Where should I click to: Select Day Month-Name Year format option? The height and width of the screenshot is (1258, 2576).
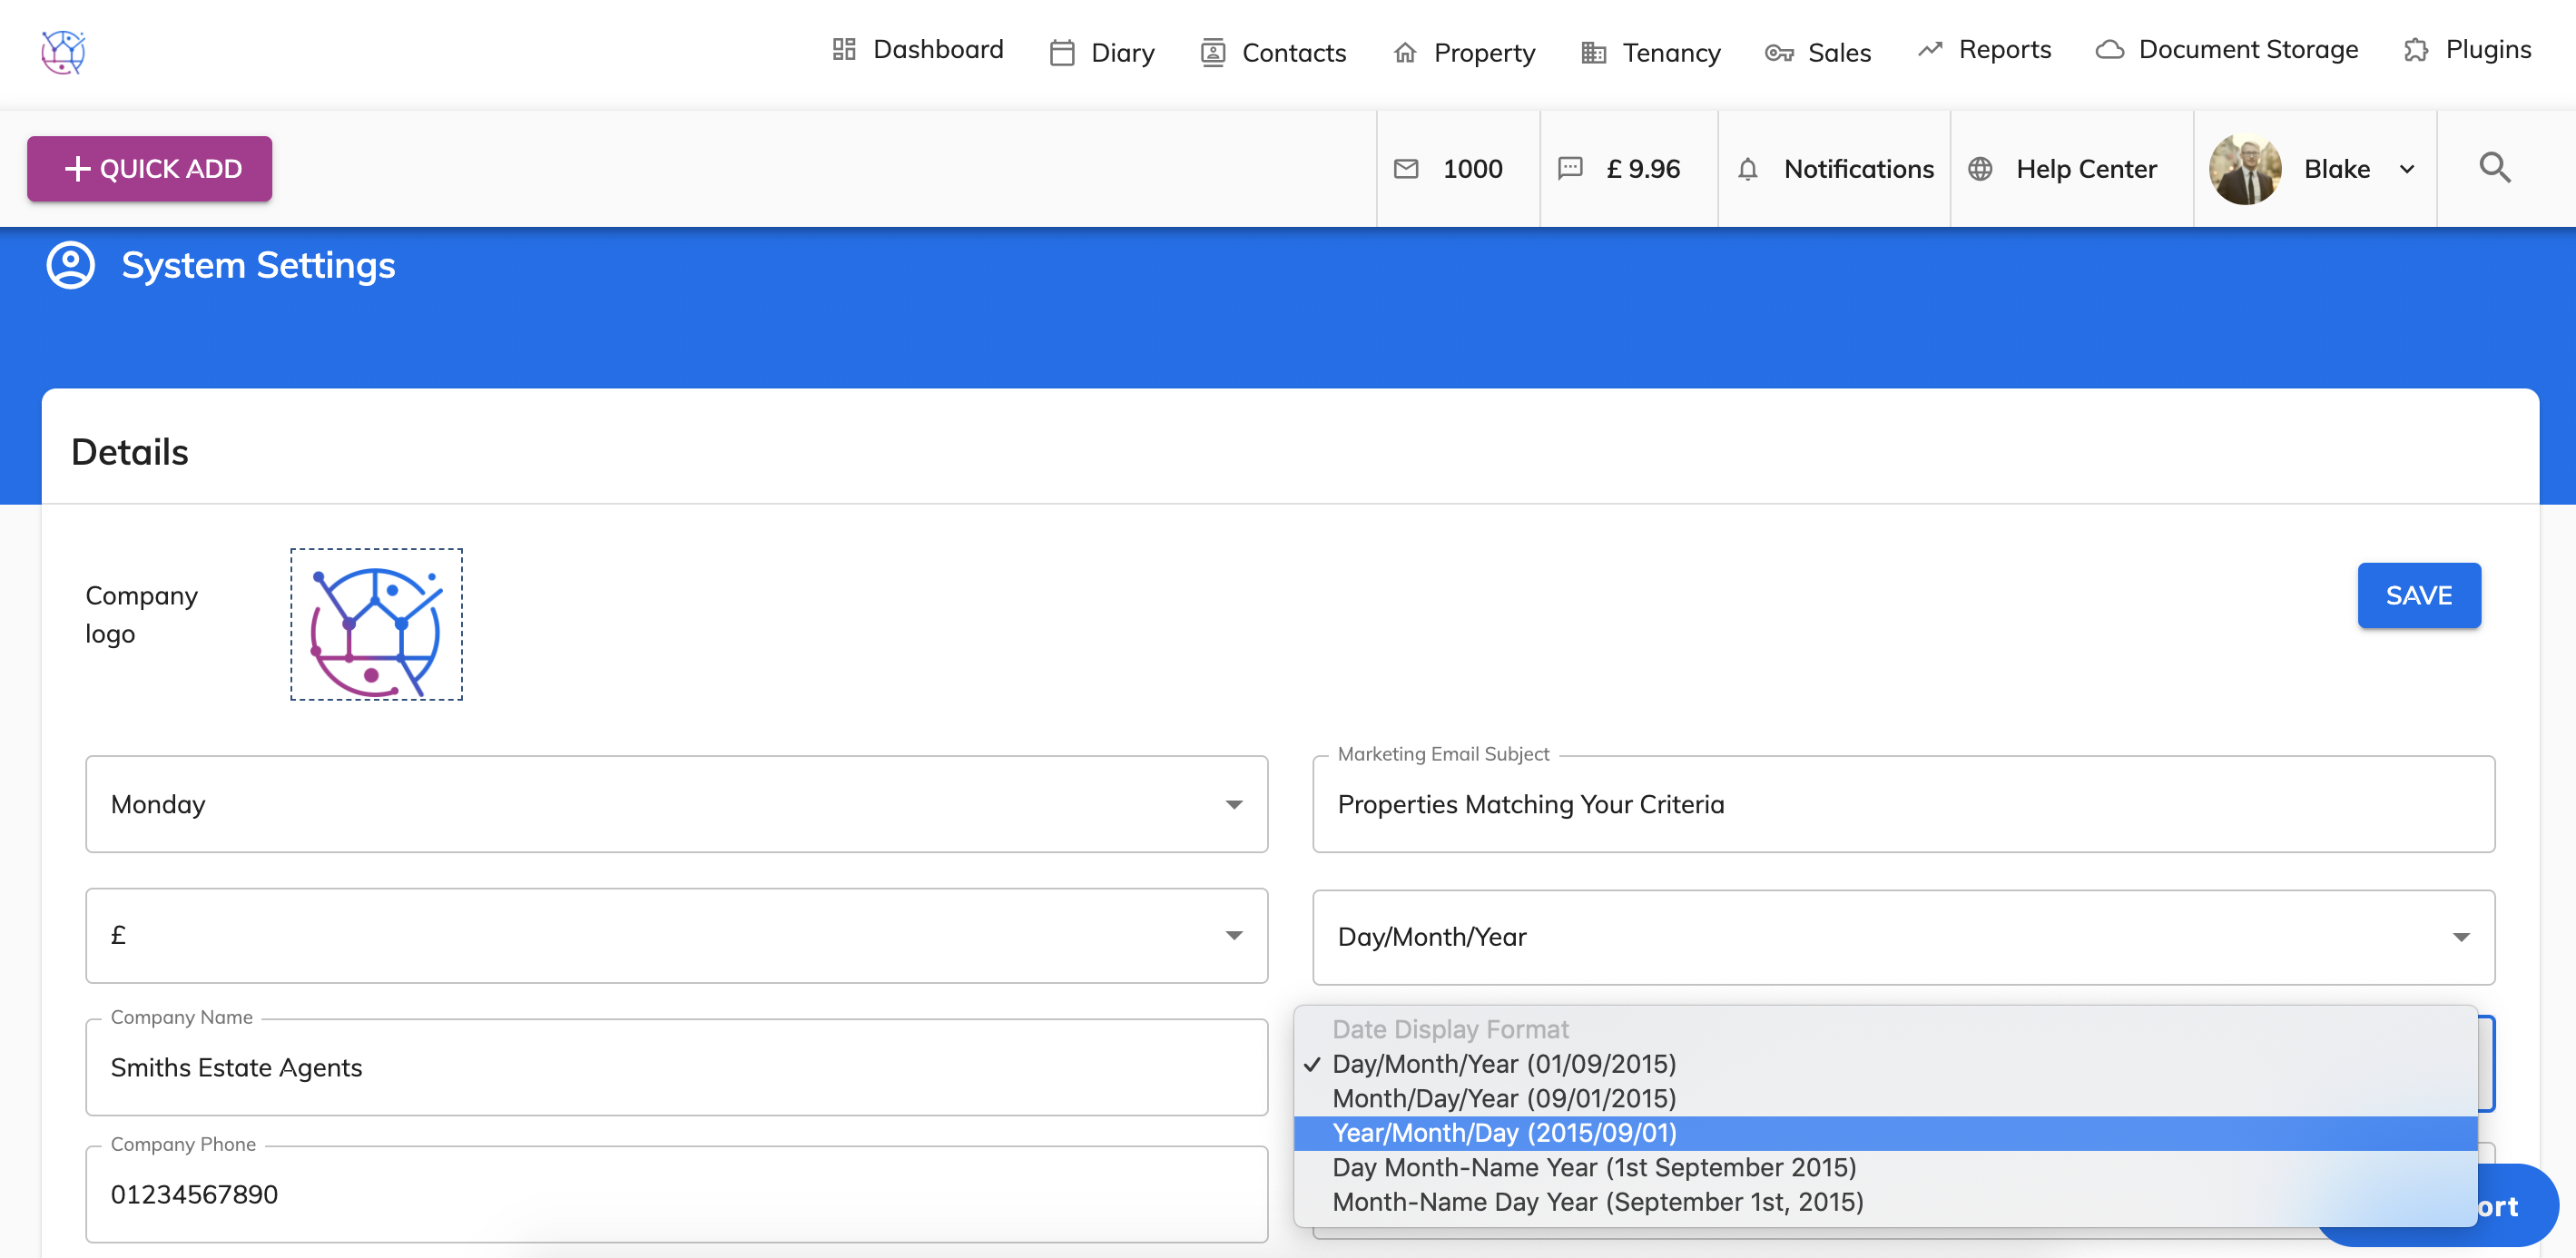[1594, 1167]
